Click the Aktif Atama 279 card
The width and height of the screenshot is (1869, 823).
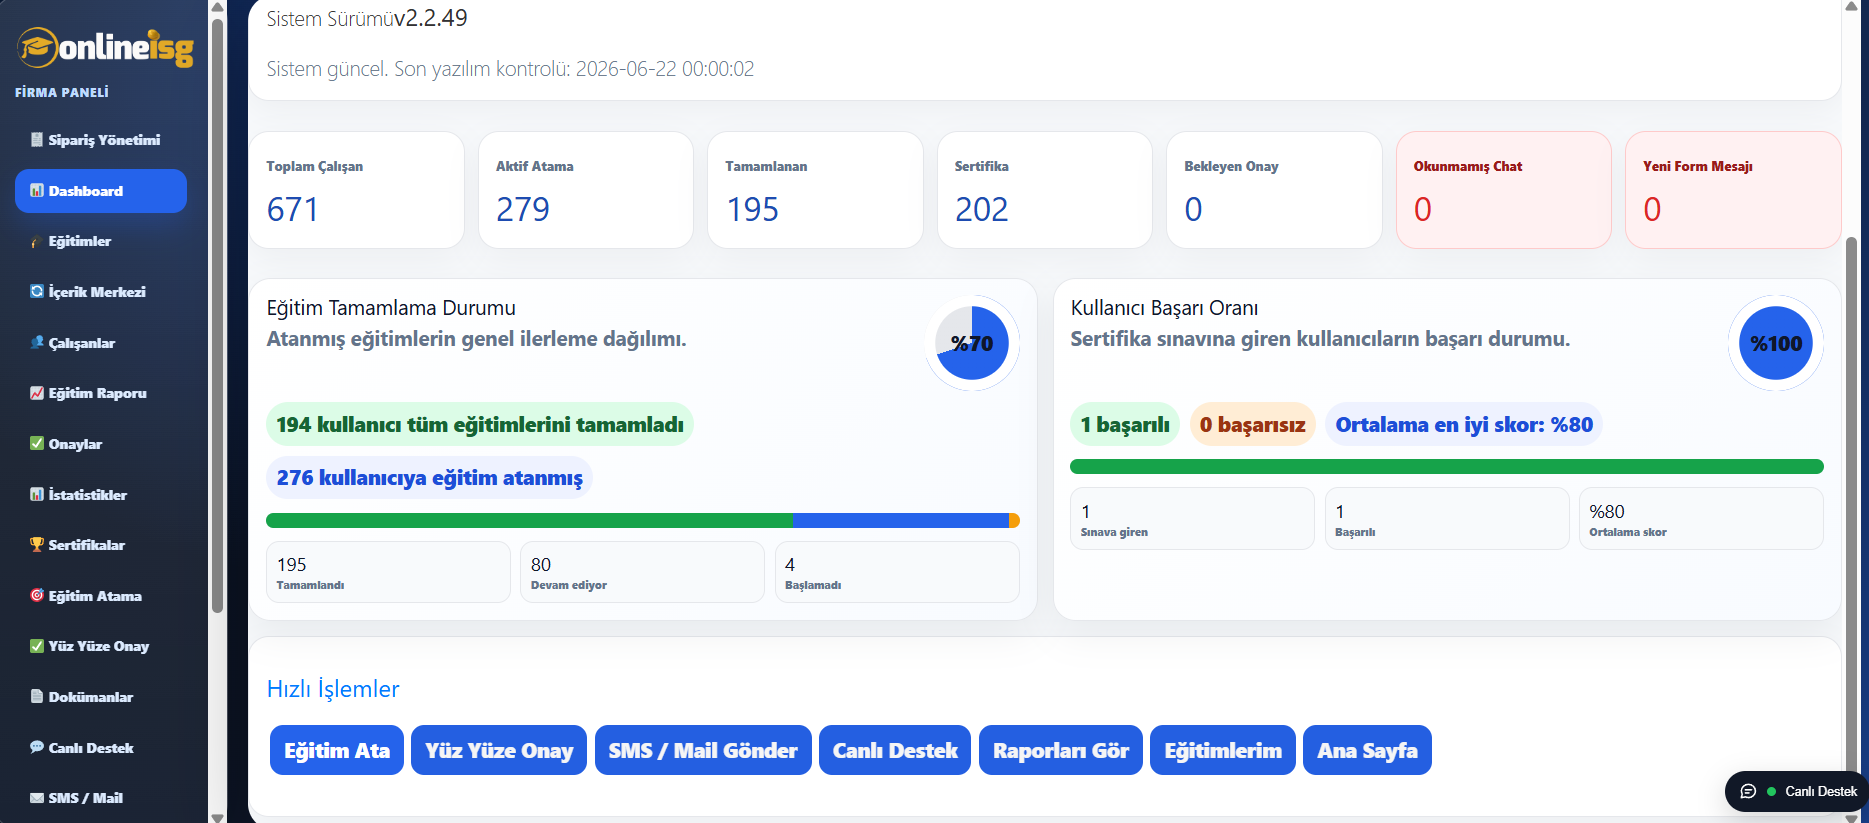coord(586,190)
